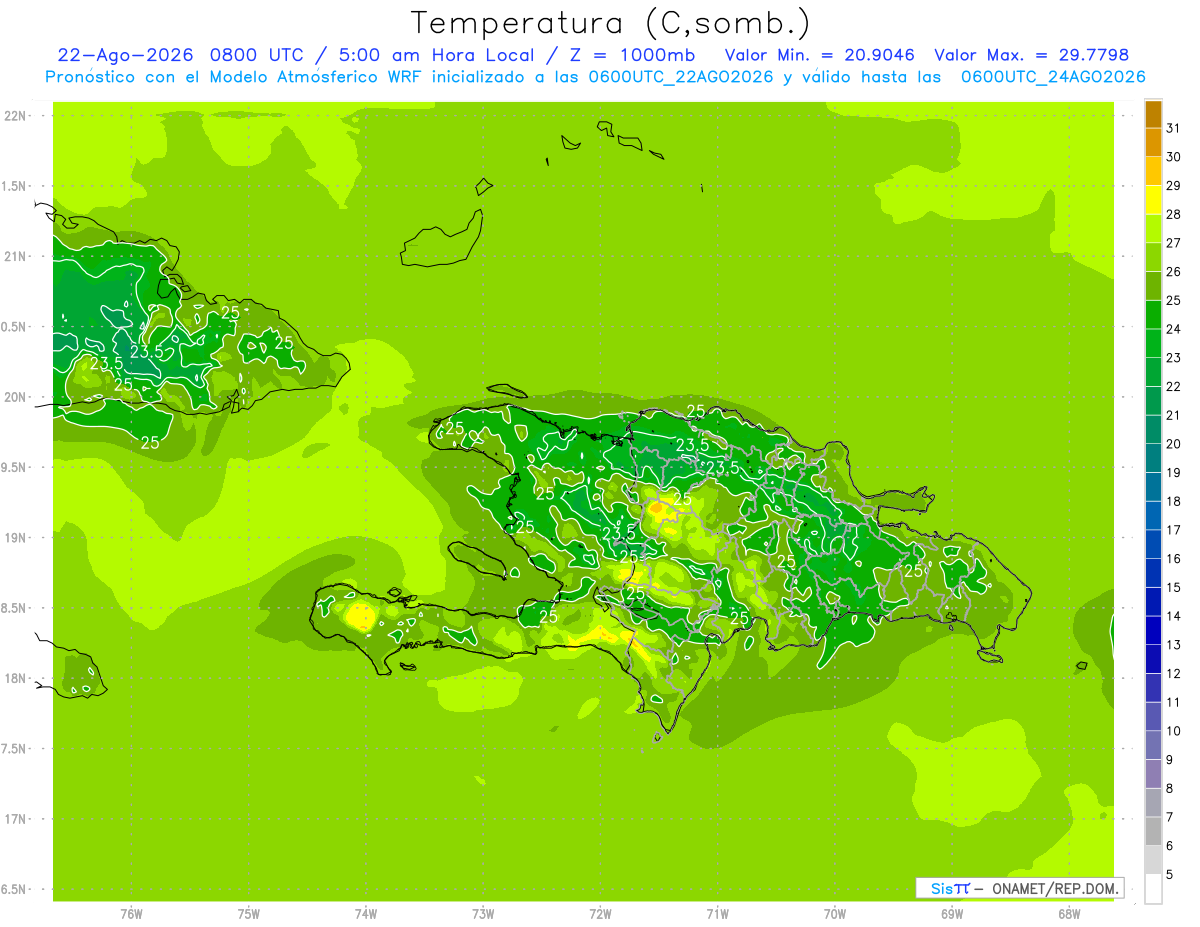Click the "8.5N" latitude axis label
The image size is (1200, 927).
(x=15, y=608)
